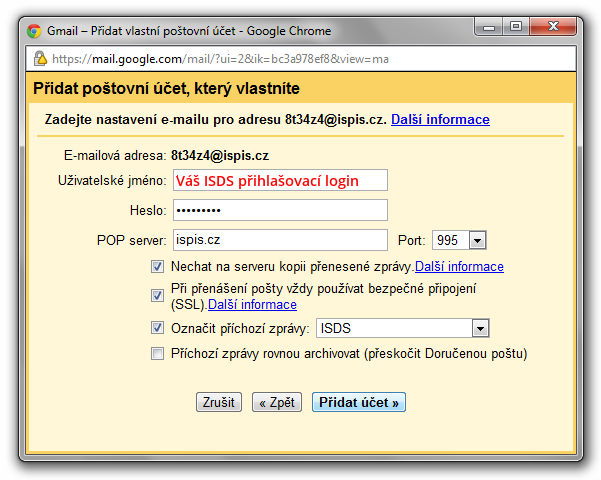Click the Chrome icon in title bar
The height and width of the screenshot is (480, 601).
[34, 32]
